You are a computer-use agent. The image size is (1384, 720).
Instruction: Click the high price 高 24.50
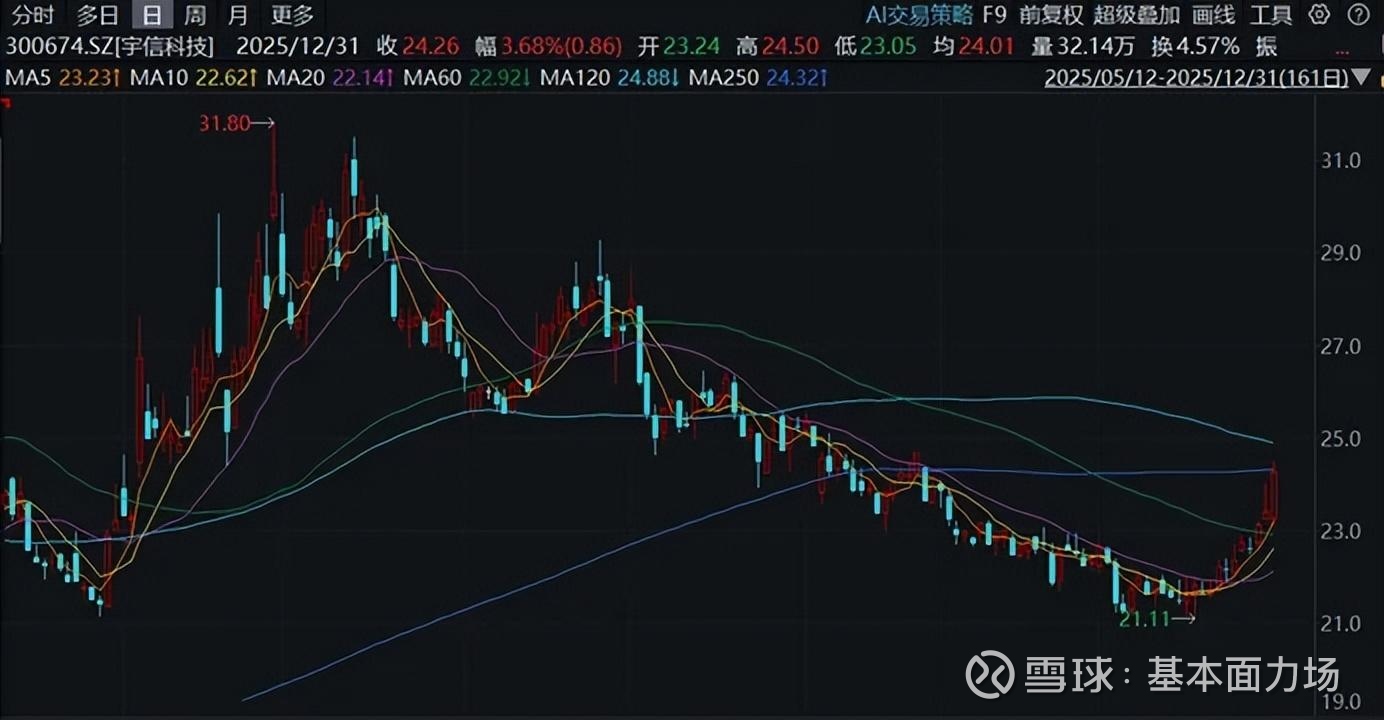pos(777,46)
